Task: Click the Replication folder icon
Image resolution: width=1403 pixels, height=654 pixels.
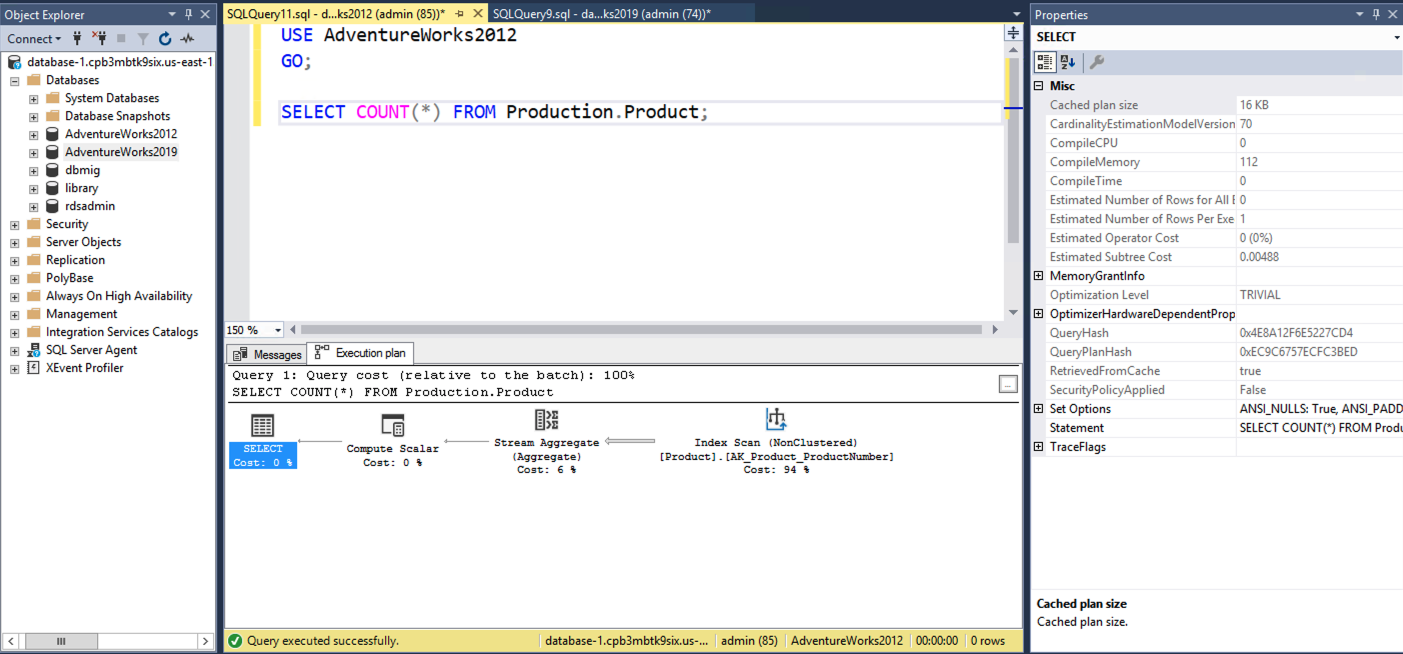Action: [x=34, y=260]
